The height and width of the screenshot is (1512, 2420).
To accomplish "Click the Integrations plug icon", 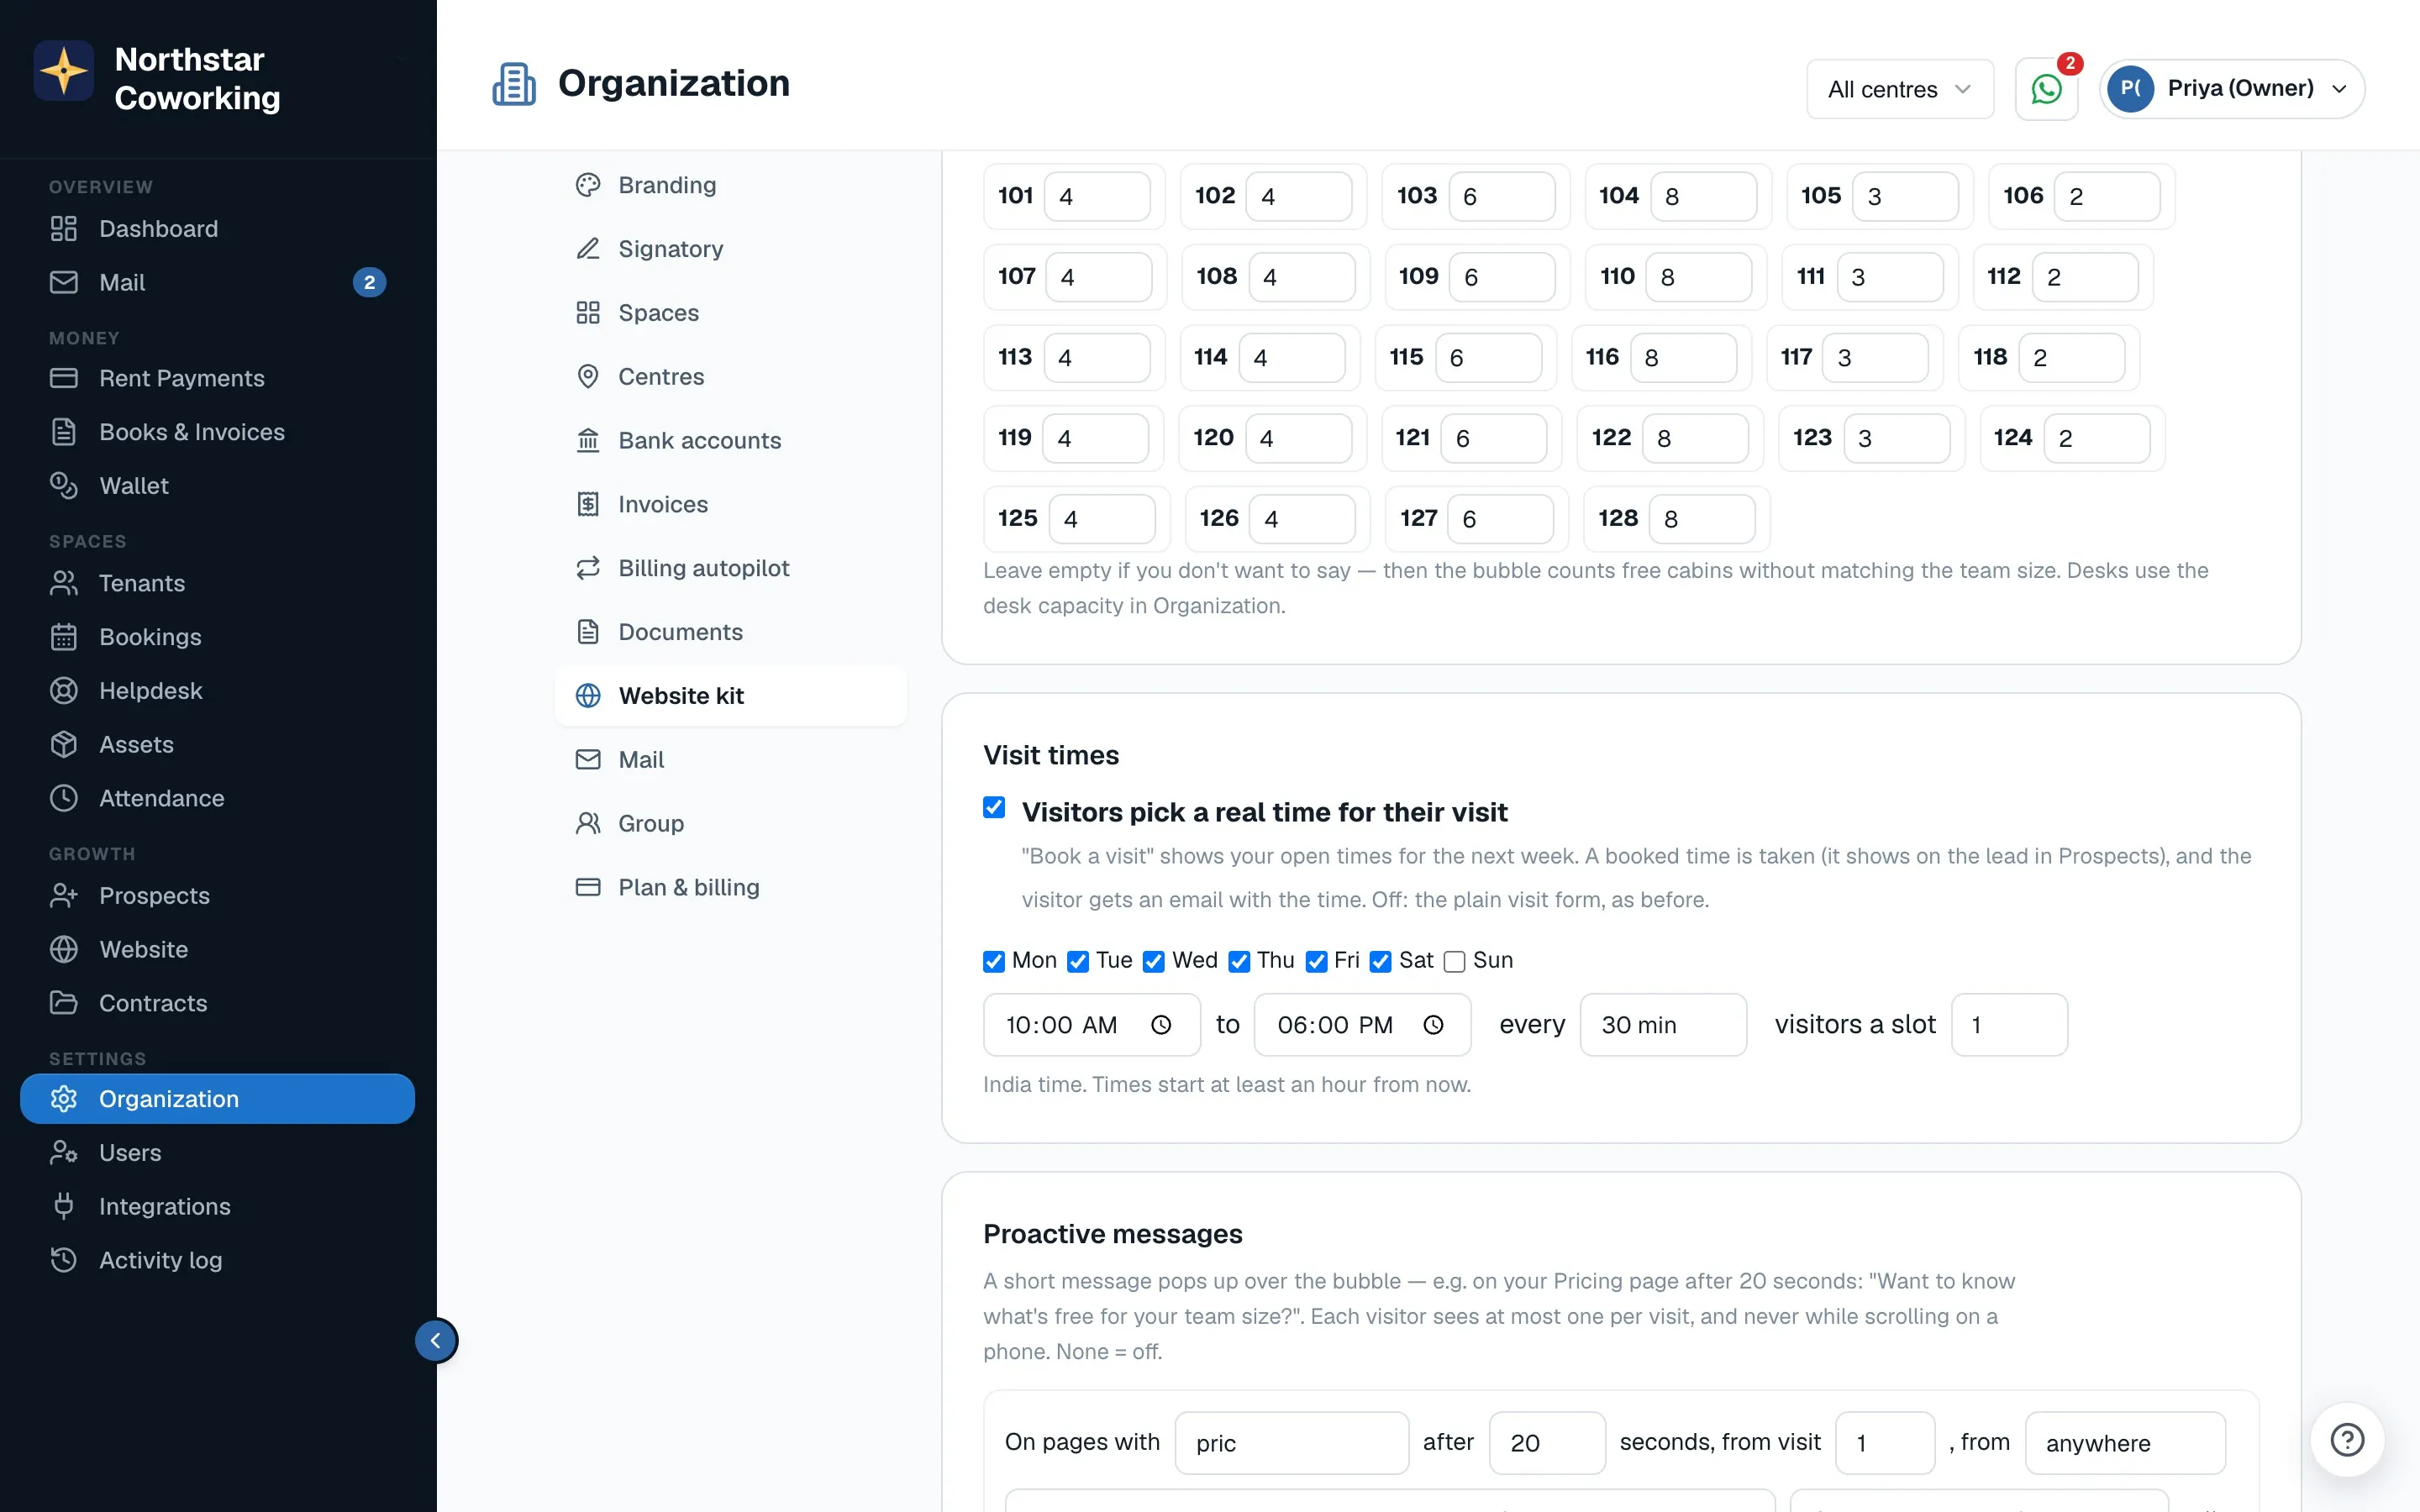I will [64, 1206].
